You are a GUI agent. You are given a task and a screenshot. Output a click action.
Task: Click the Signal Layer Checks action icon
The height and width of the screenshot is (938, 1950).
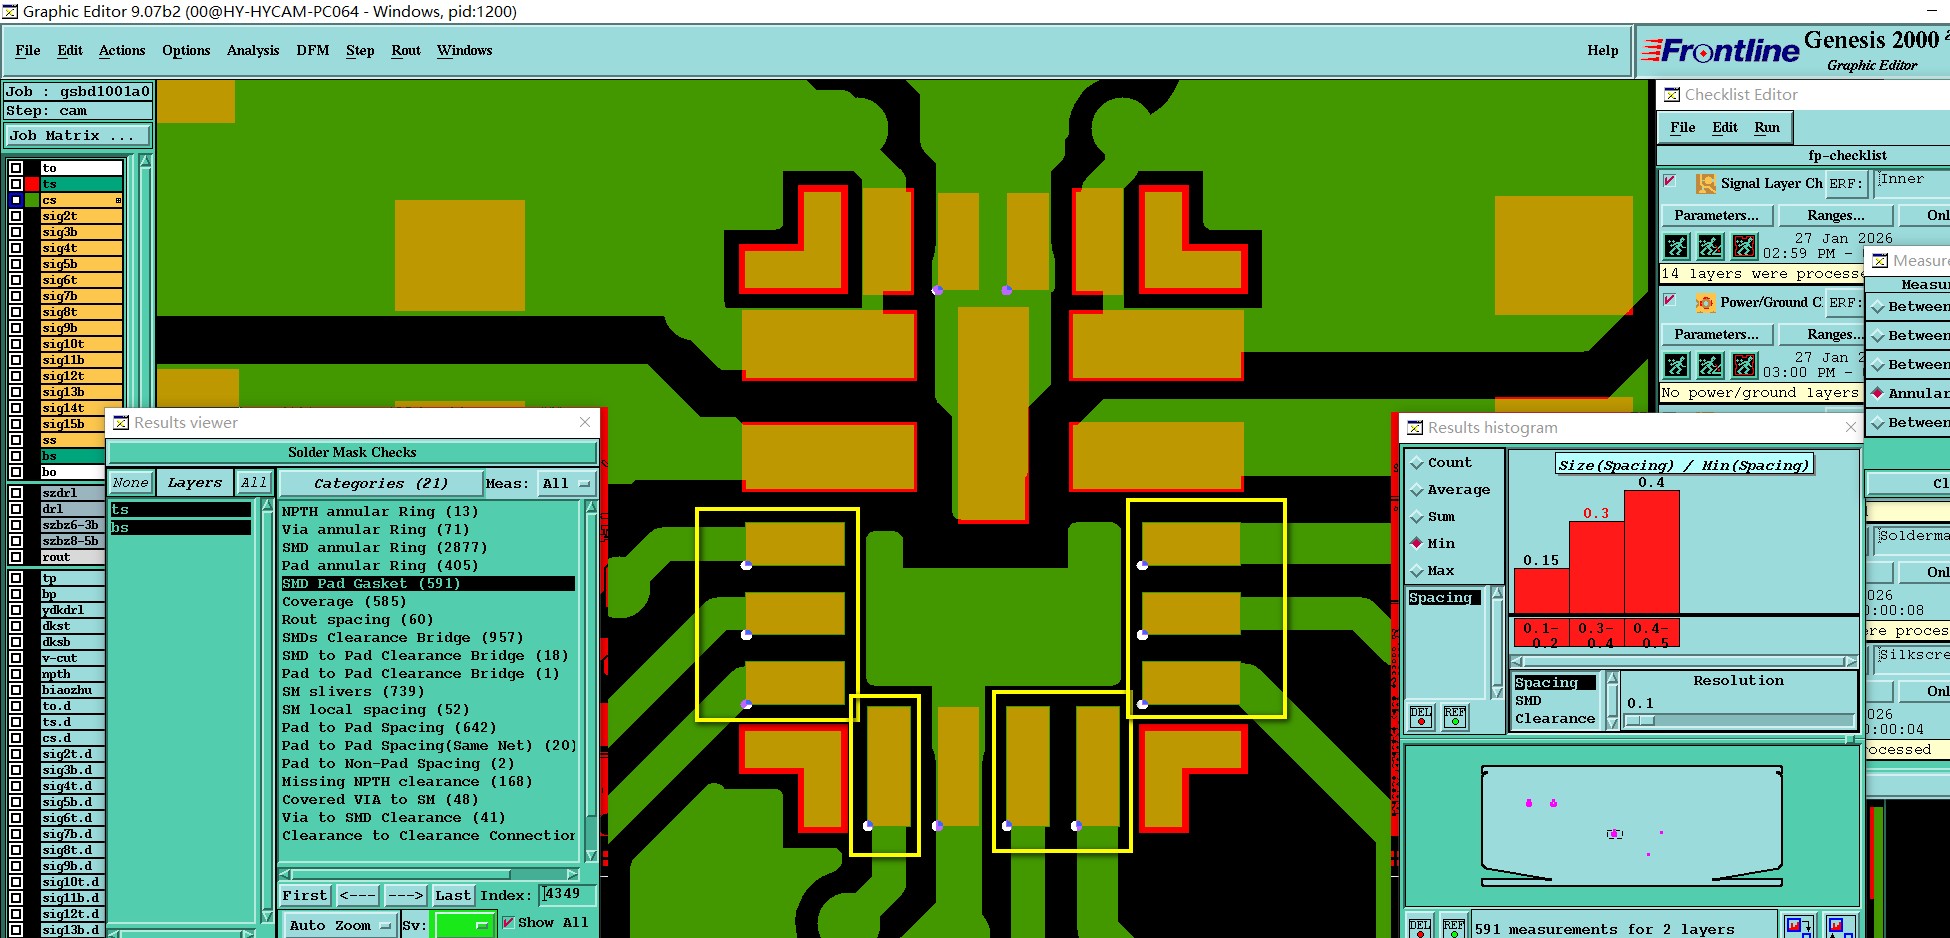(1705, 183)
